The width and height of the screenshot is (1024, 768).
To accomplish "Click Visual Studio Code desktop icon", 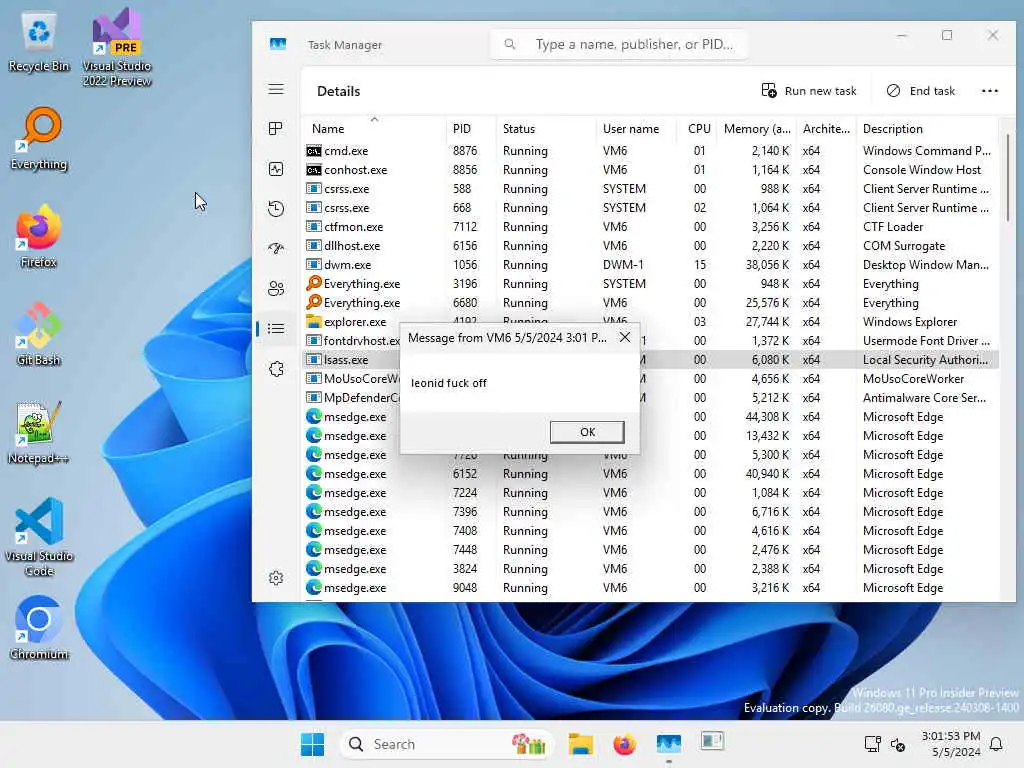I will [39, 537].
